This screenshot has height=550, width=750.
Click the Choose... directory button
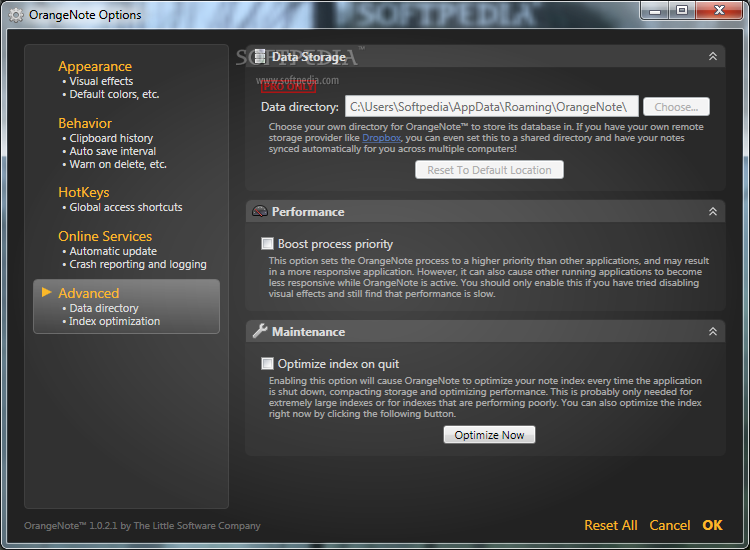click(x=676, y=107)
